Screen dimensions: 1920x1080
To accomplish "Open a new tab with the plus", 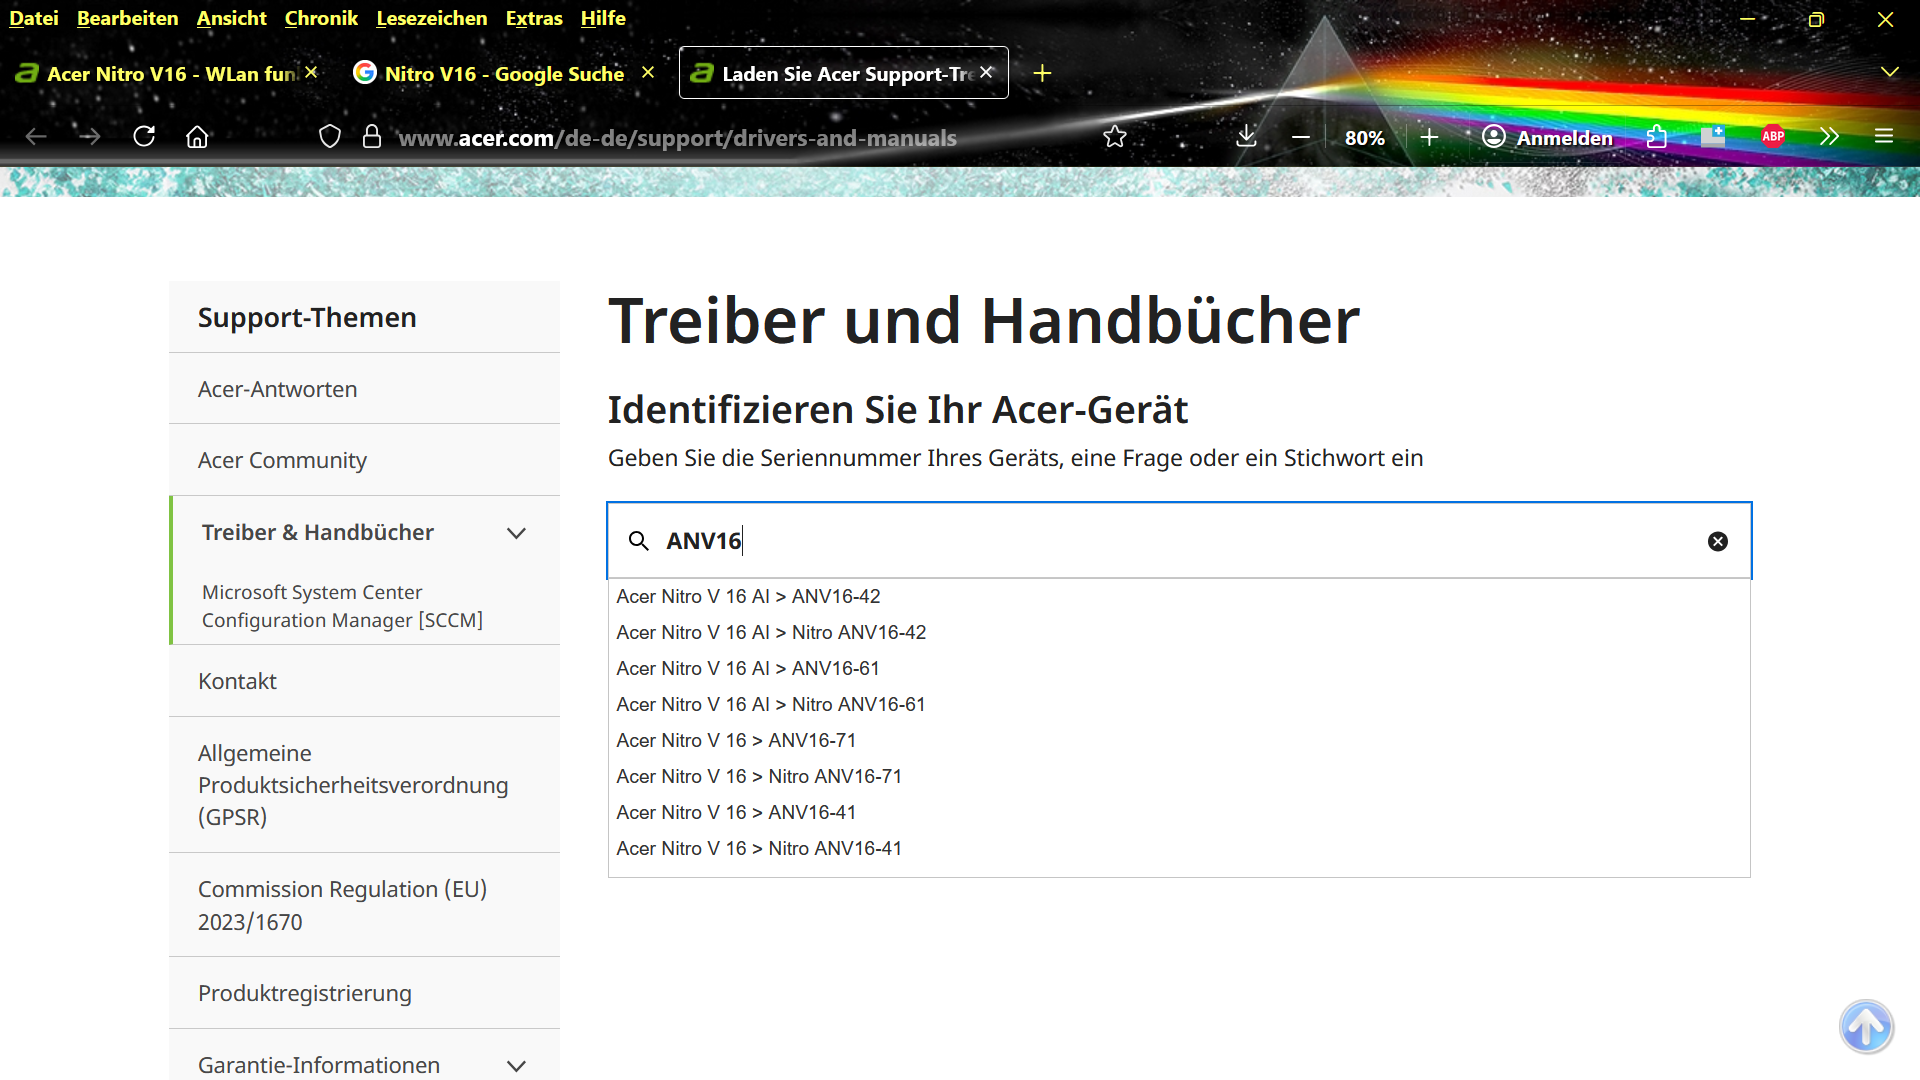I will pos(1042,73).
